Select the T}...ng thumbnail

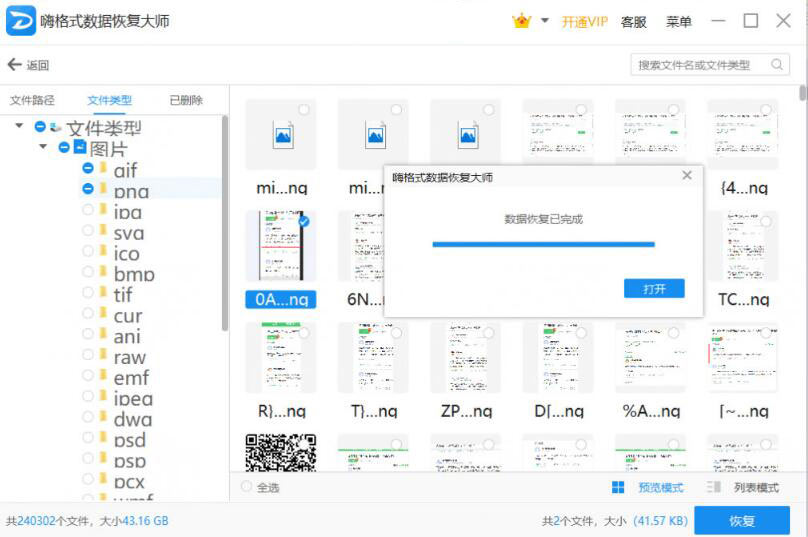373,358
